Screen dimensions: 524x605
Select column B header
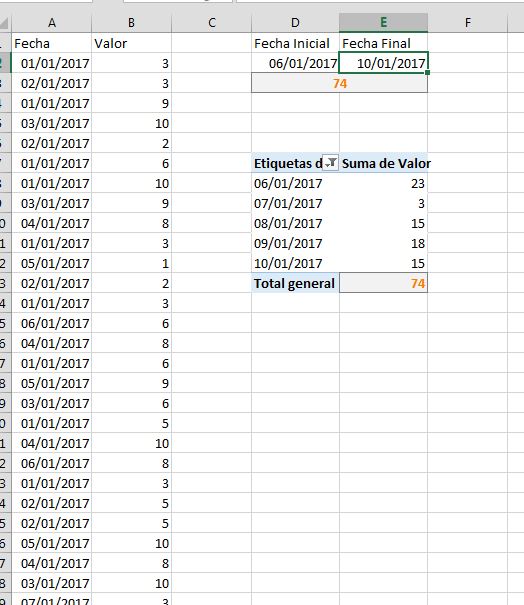click(x=131, y=23)
